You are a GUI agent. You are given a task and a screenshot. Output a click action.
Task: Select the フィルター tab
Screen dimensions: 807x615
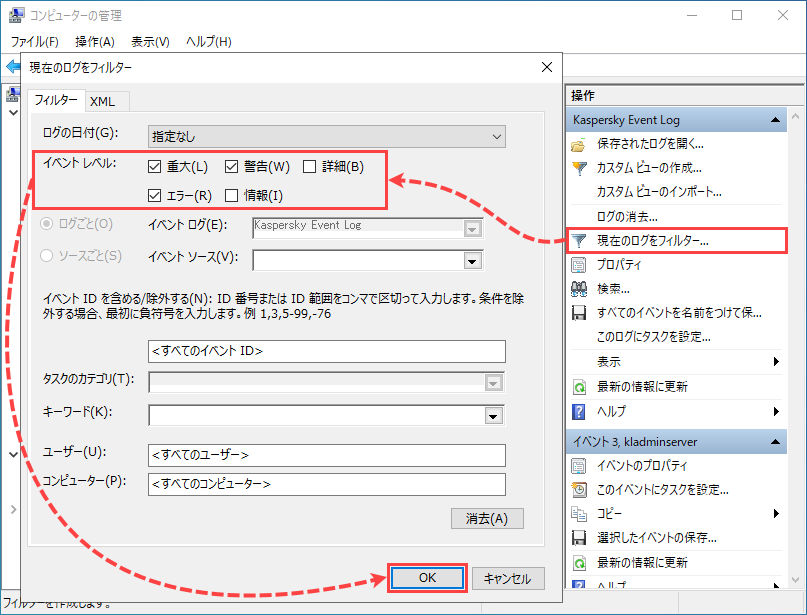click(56, 100)
